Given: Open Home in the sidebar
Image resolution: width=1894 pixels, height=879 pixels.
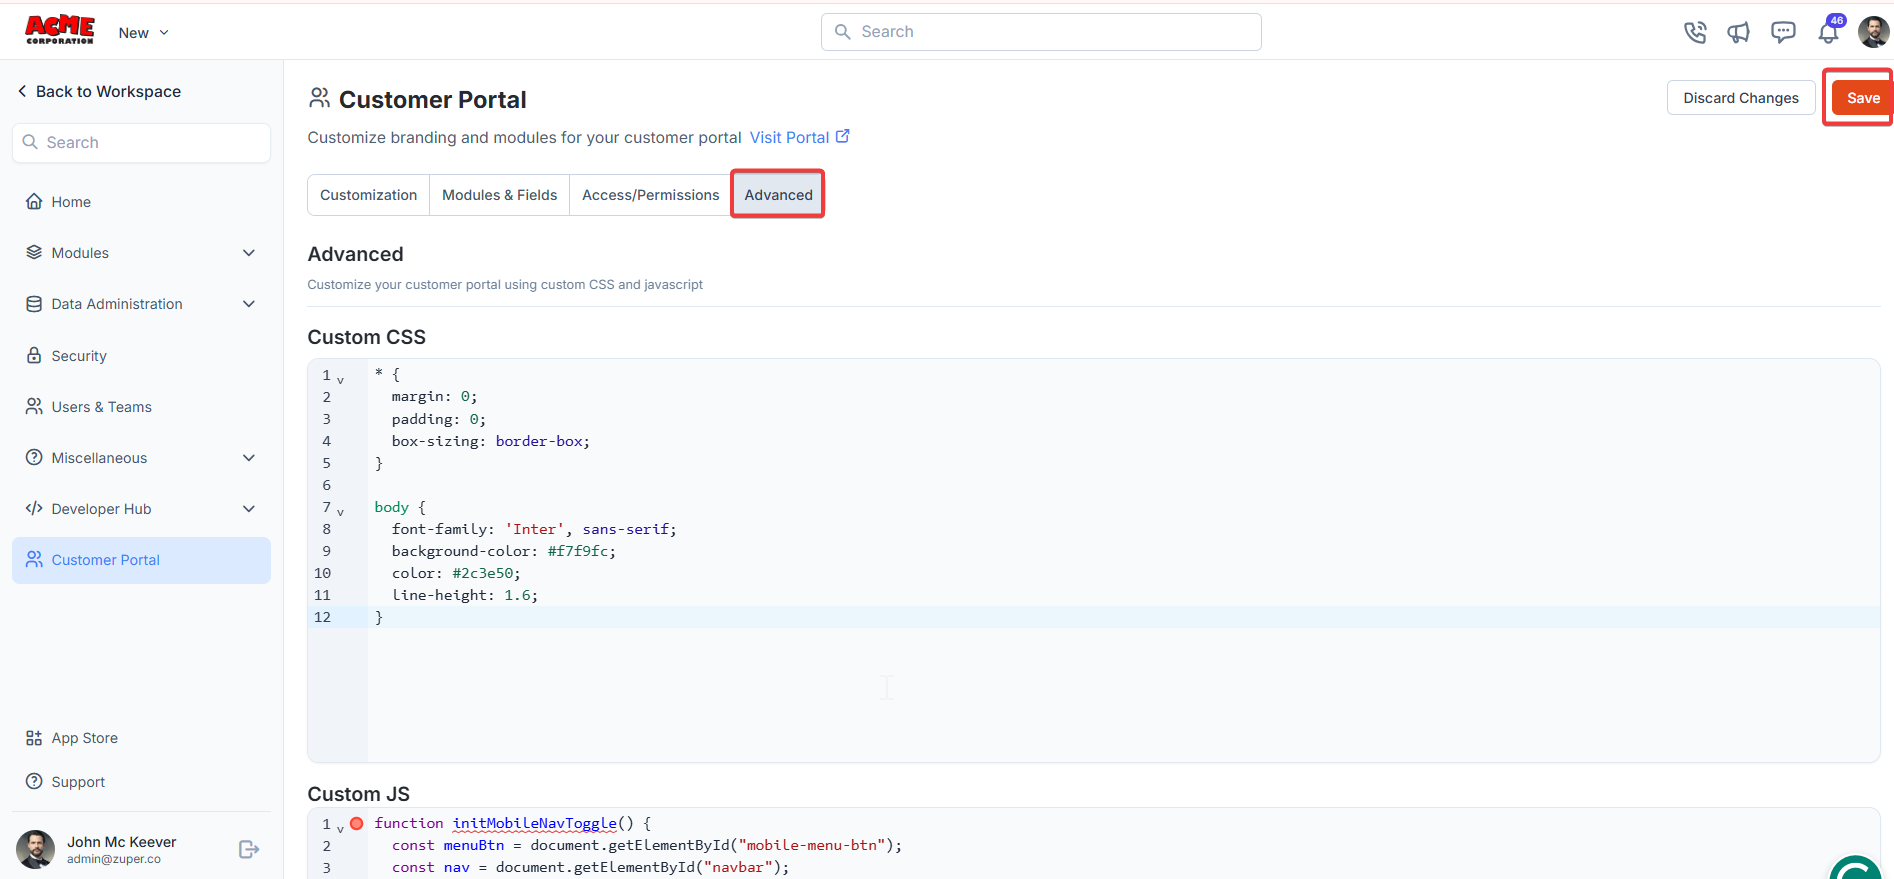Looking at the screenshot, I should pos(141,202).
